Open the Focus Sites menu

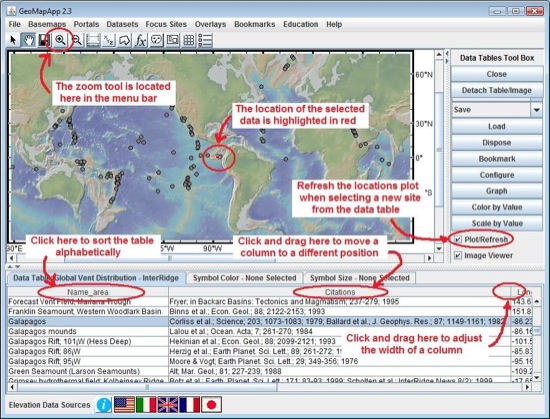click(x=166, y=24)
